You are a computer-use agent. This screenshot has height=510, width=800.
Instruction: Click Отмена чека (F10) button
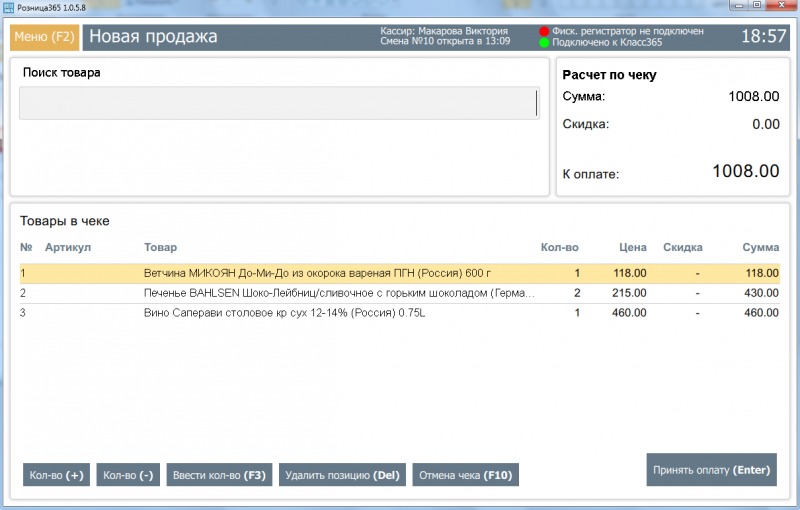(x=465, y=475)
